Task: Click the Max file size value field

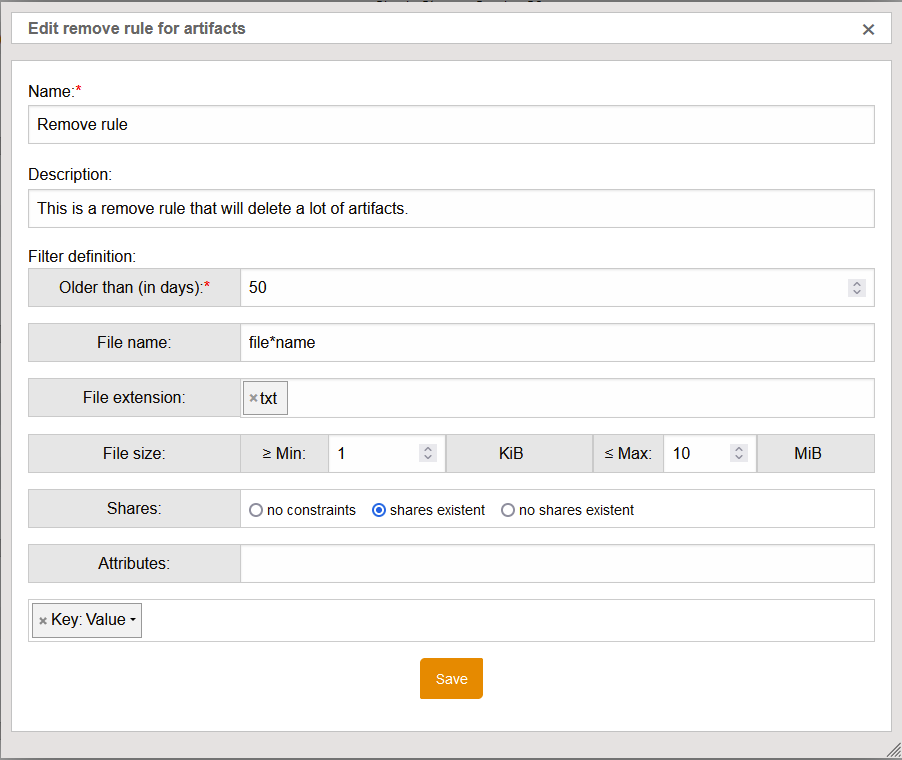Action: pyautogui.click(x=695, y=453)
